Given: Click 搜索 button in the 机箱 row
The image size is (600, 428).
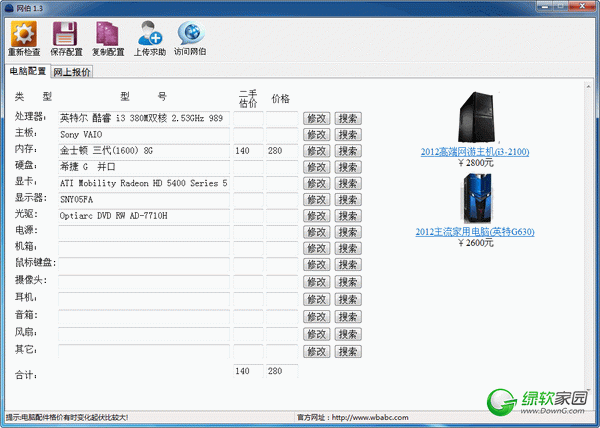Looking at the screenshot, I should 348,249.
